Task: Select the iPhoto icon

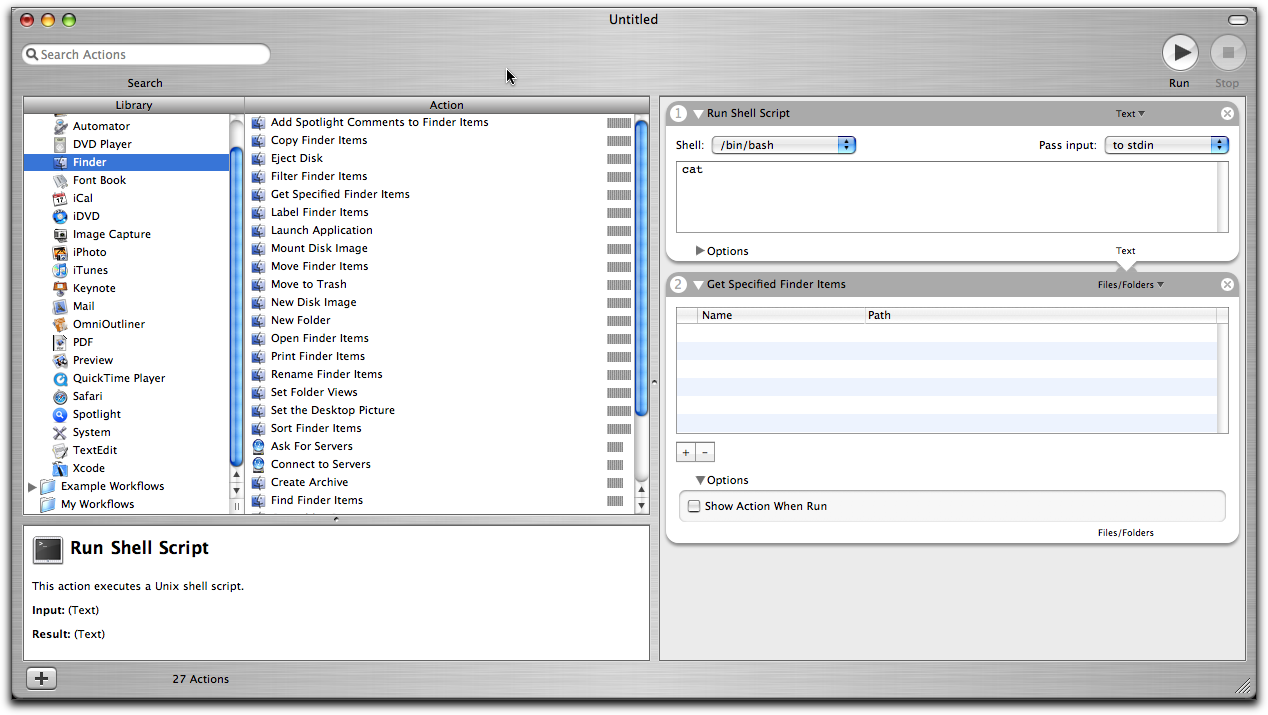Action: [x=60, y=252]
